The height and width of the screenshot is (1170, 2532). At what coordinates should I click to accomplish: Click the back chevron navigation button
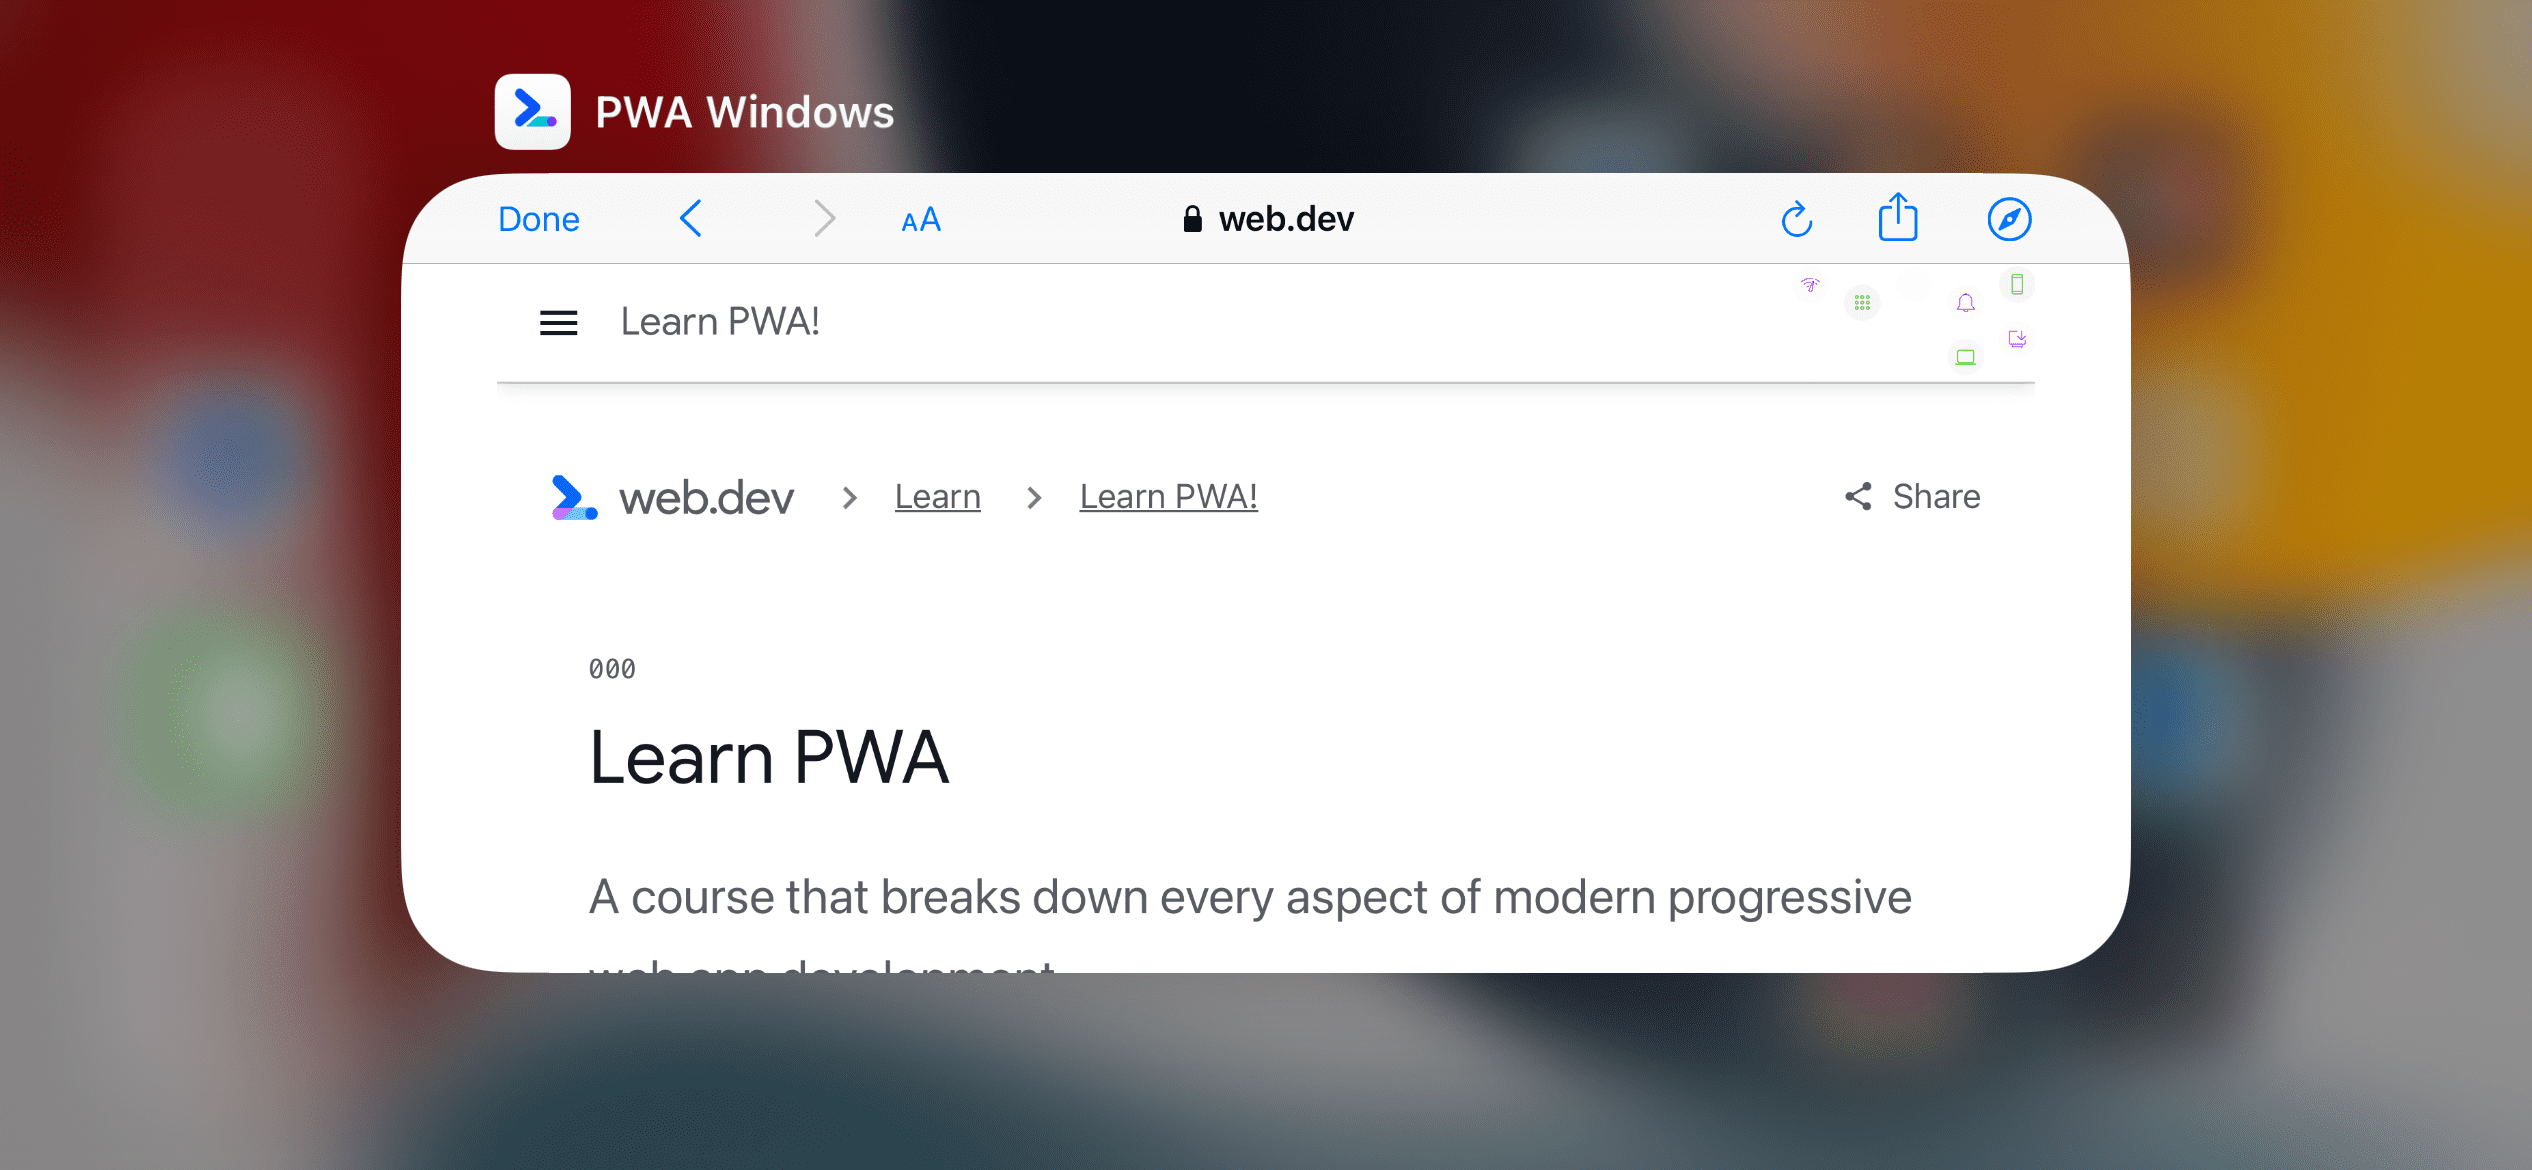click(x=690, y=218)
